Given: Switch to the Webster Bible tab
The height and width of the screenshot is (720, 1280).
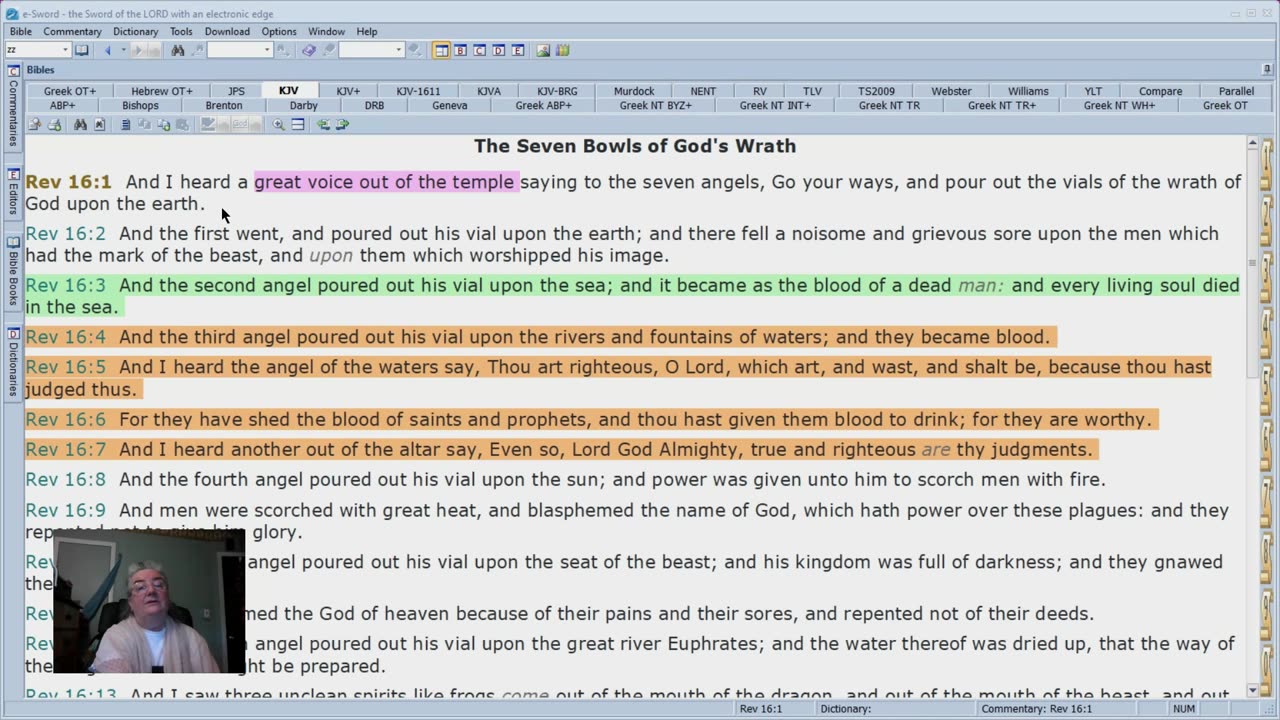Looking at the screenshot, I should coord(951,91).
